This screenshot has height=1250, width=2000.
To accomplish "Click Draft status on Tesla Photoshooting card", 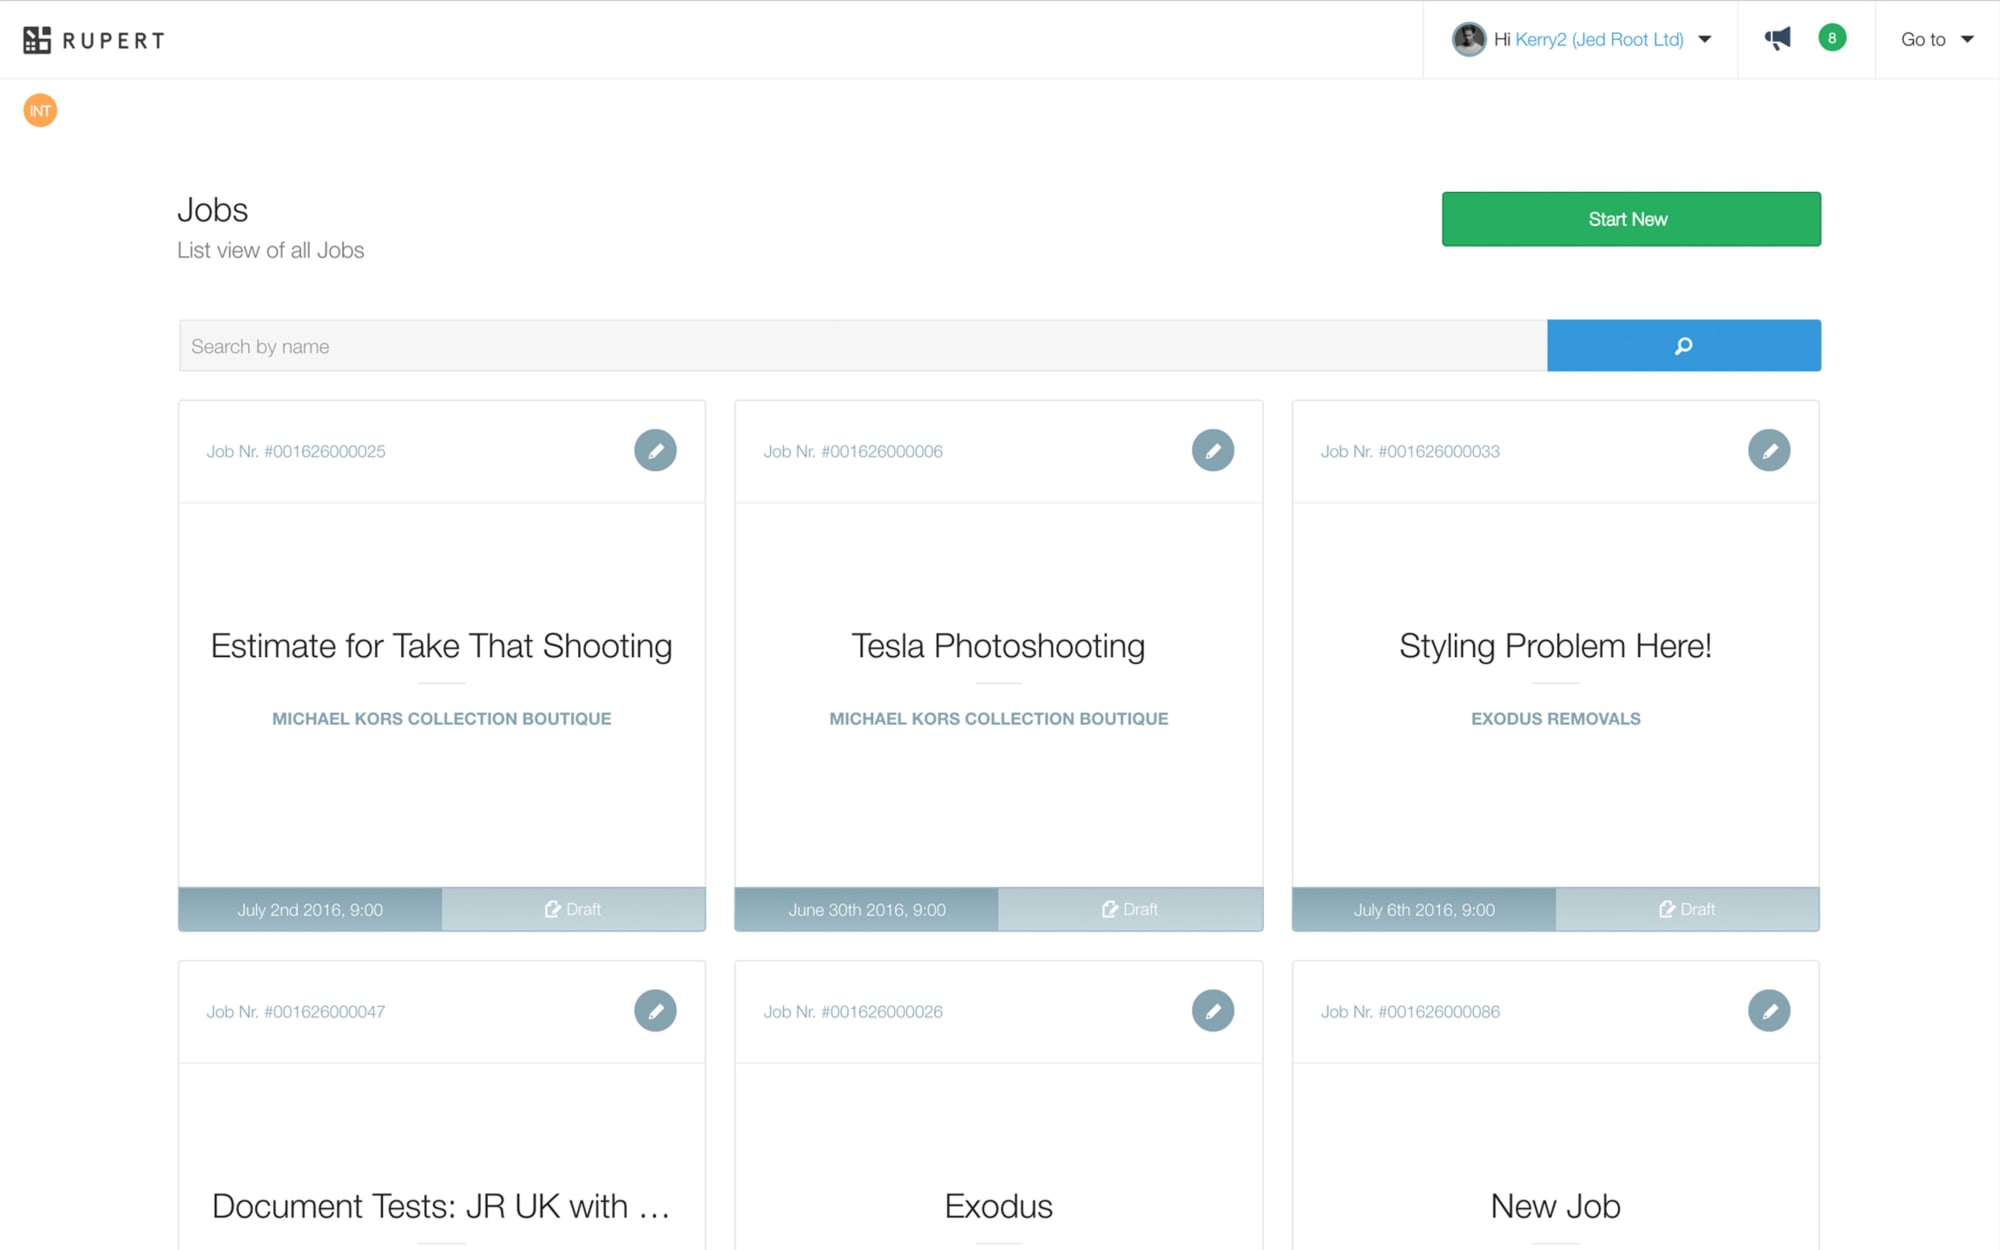I will coord(1130,909).
